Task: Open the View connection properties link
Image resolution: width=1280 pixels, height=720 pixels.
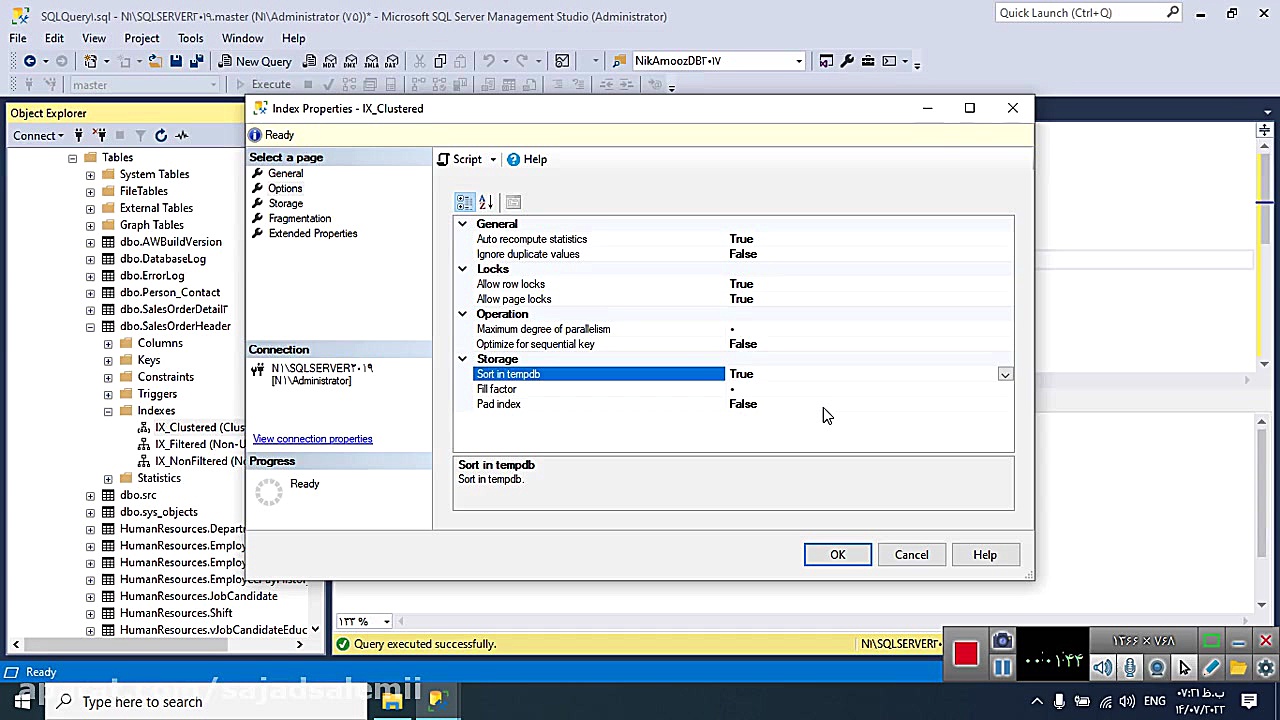Action: (312, 439)
